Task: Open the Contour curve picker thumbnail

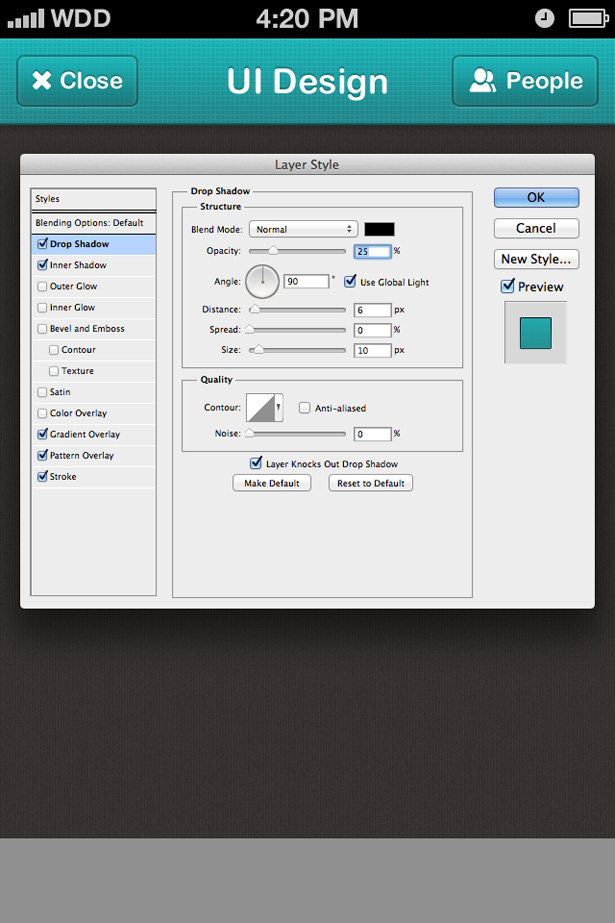Action: [261, 407]
